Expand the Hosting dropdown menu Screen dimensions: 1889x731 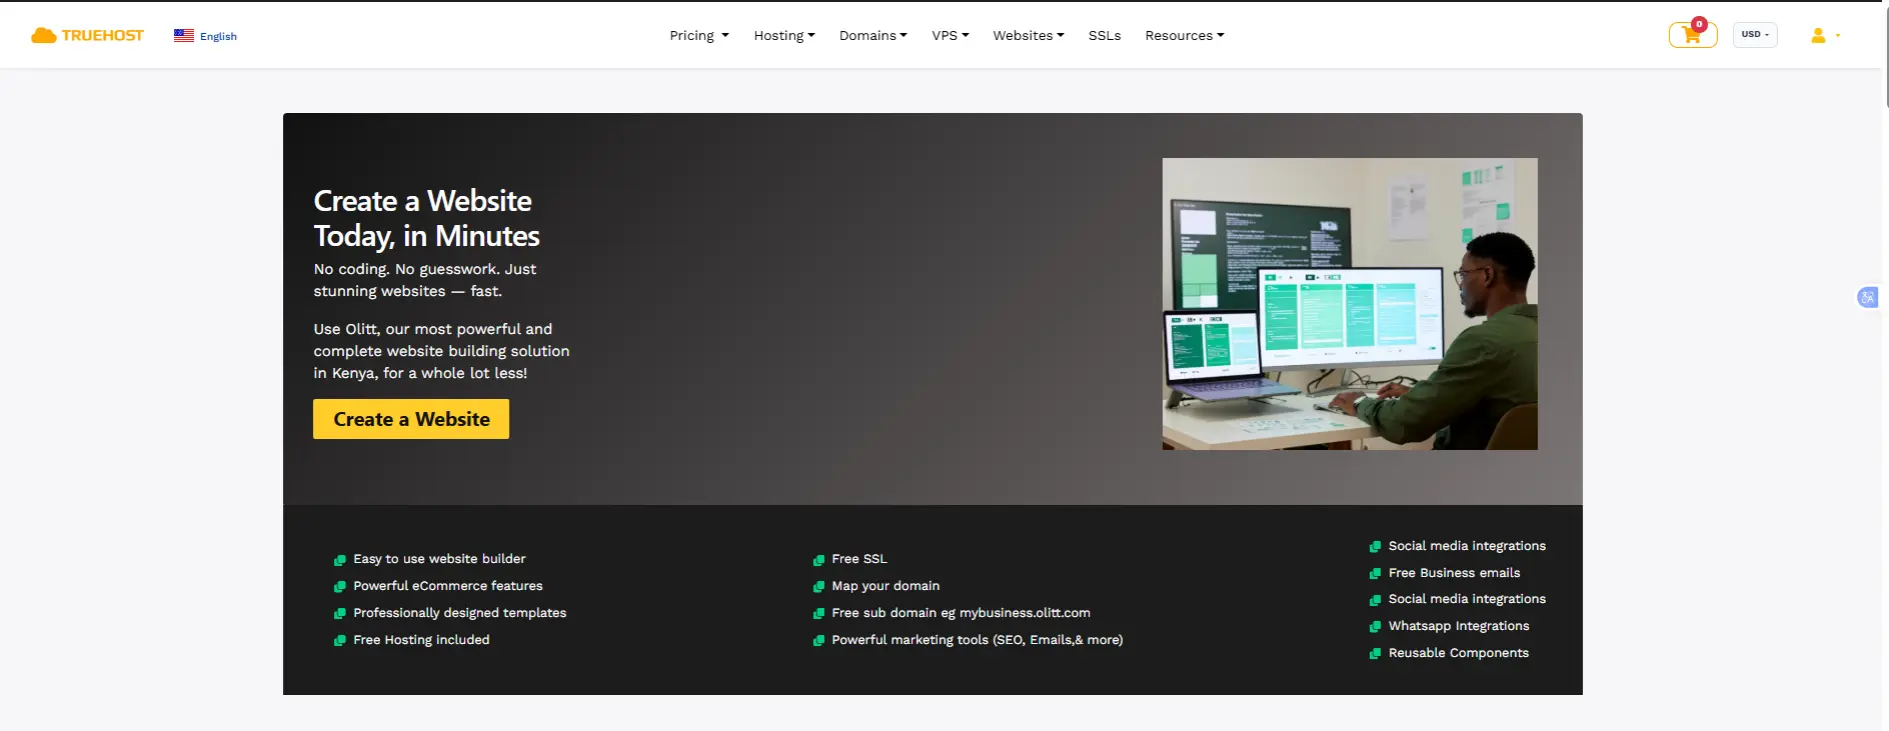click(x=784, y=35)
